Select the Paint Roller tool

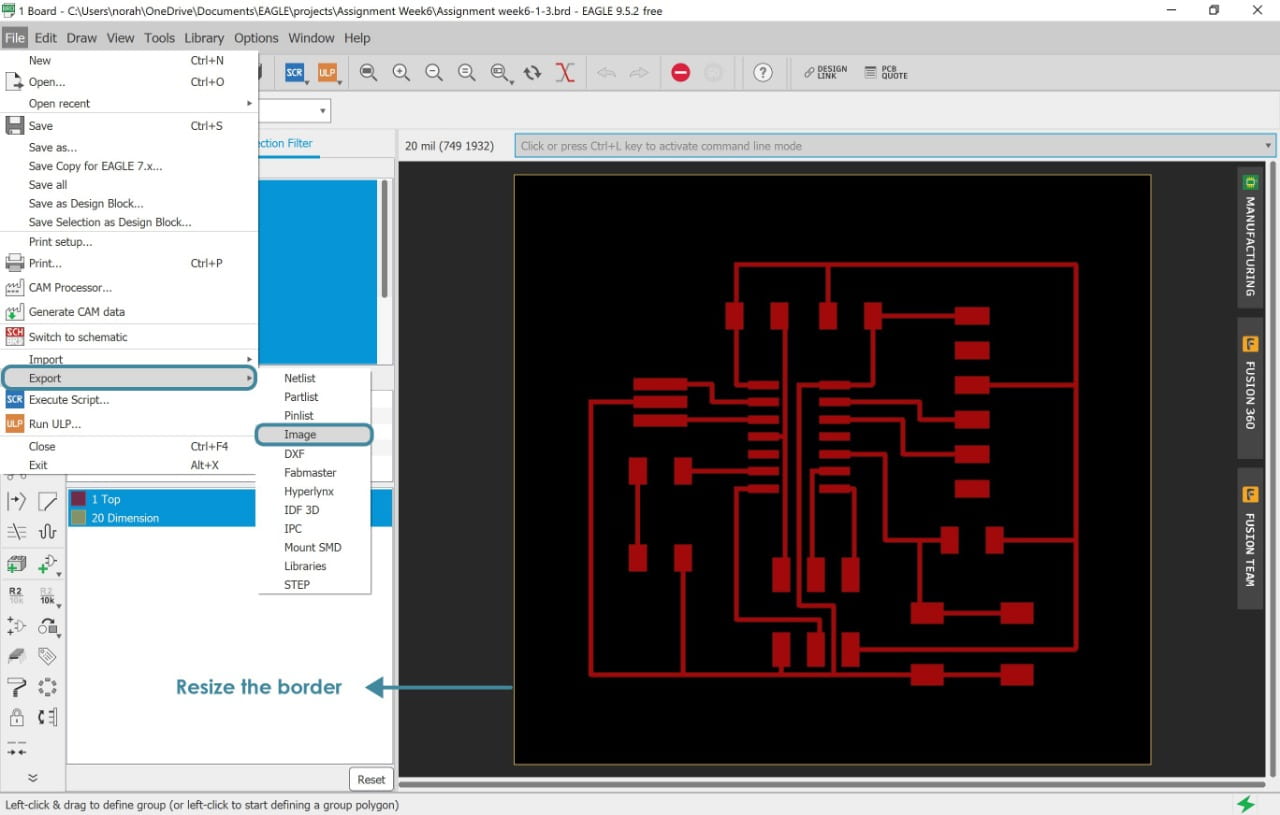(16, 686)
